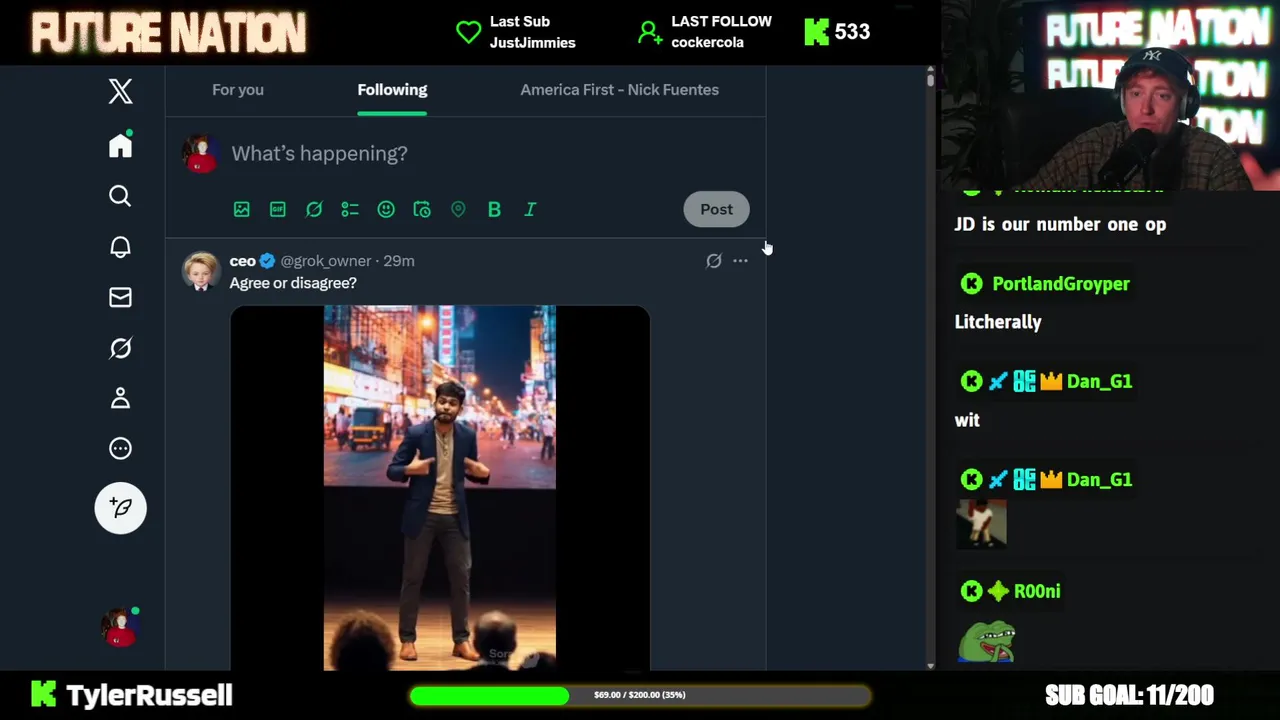
Task: Click the Post button
Action: 716,209
